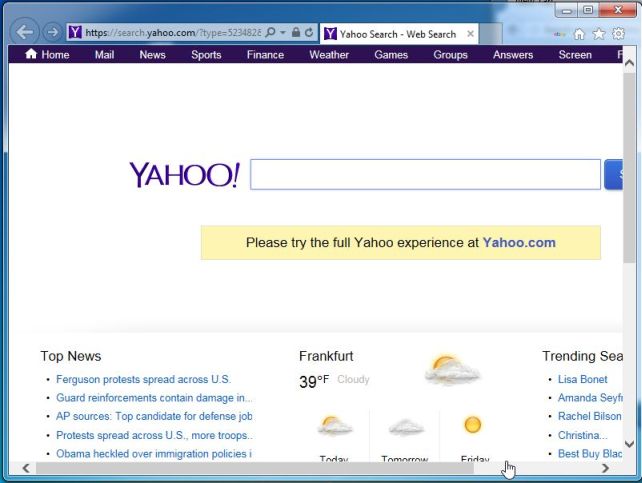Open Groups in the Yahoo navigation bar
The height and width of the screenshot is (483, 642).
(x=450, y=55)
